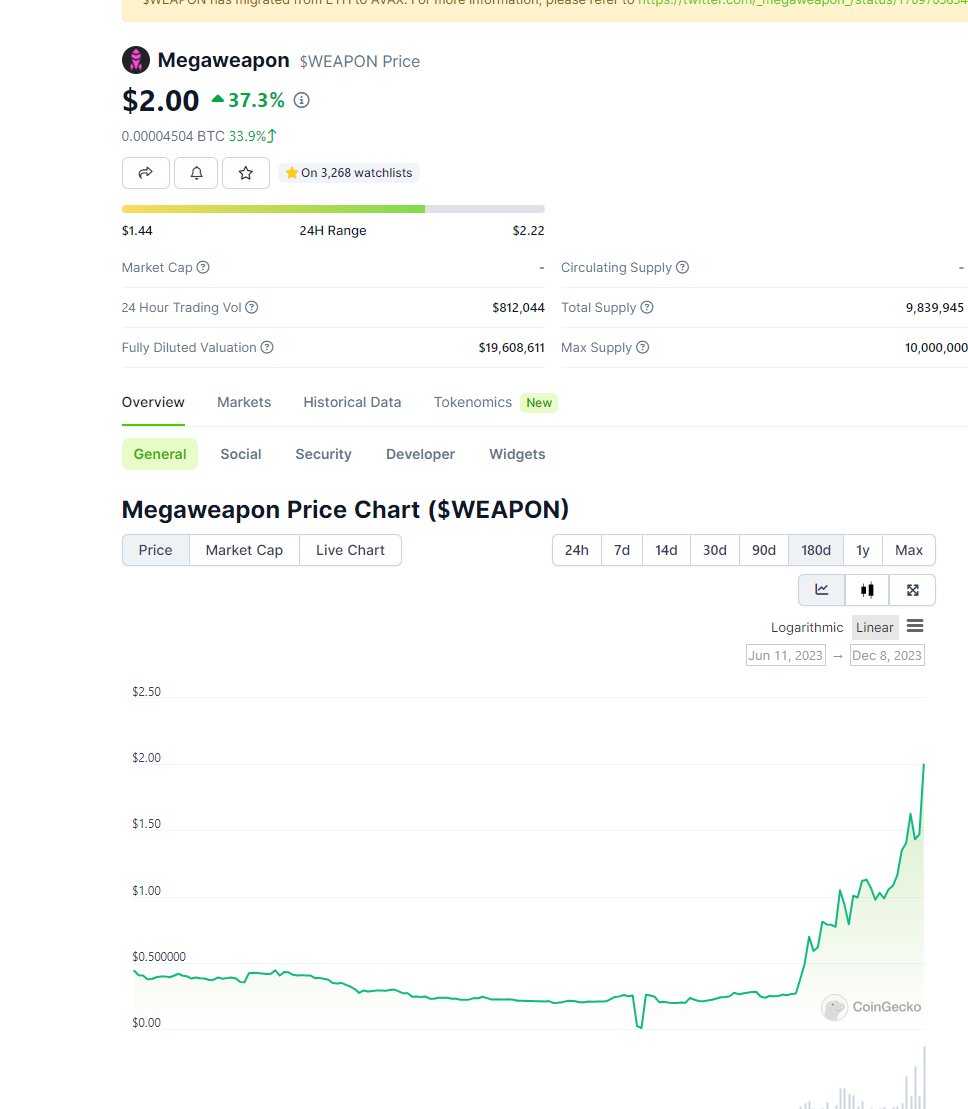This screenshot has height=1109, width=968.
Task: Expand chart to fullscreen icon
Action: (912, 590)
